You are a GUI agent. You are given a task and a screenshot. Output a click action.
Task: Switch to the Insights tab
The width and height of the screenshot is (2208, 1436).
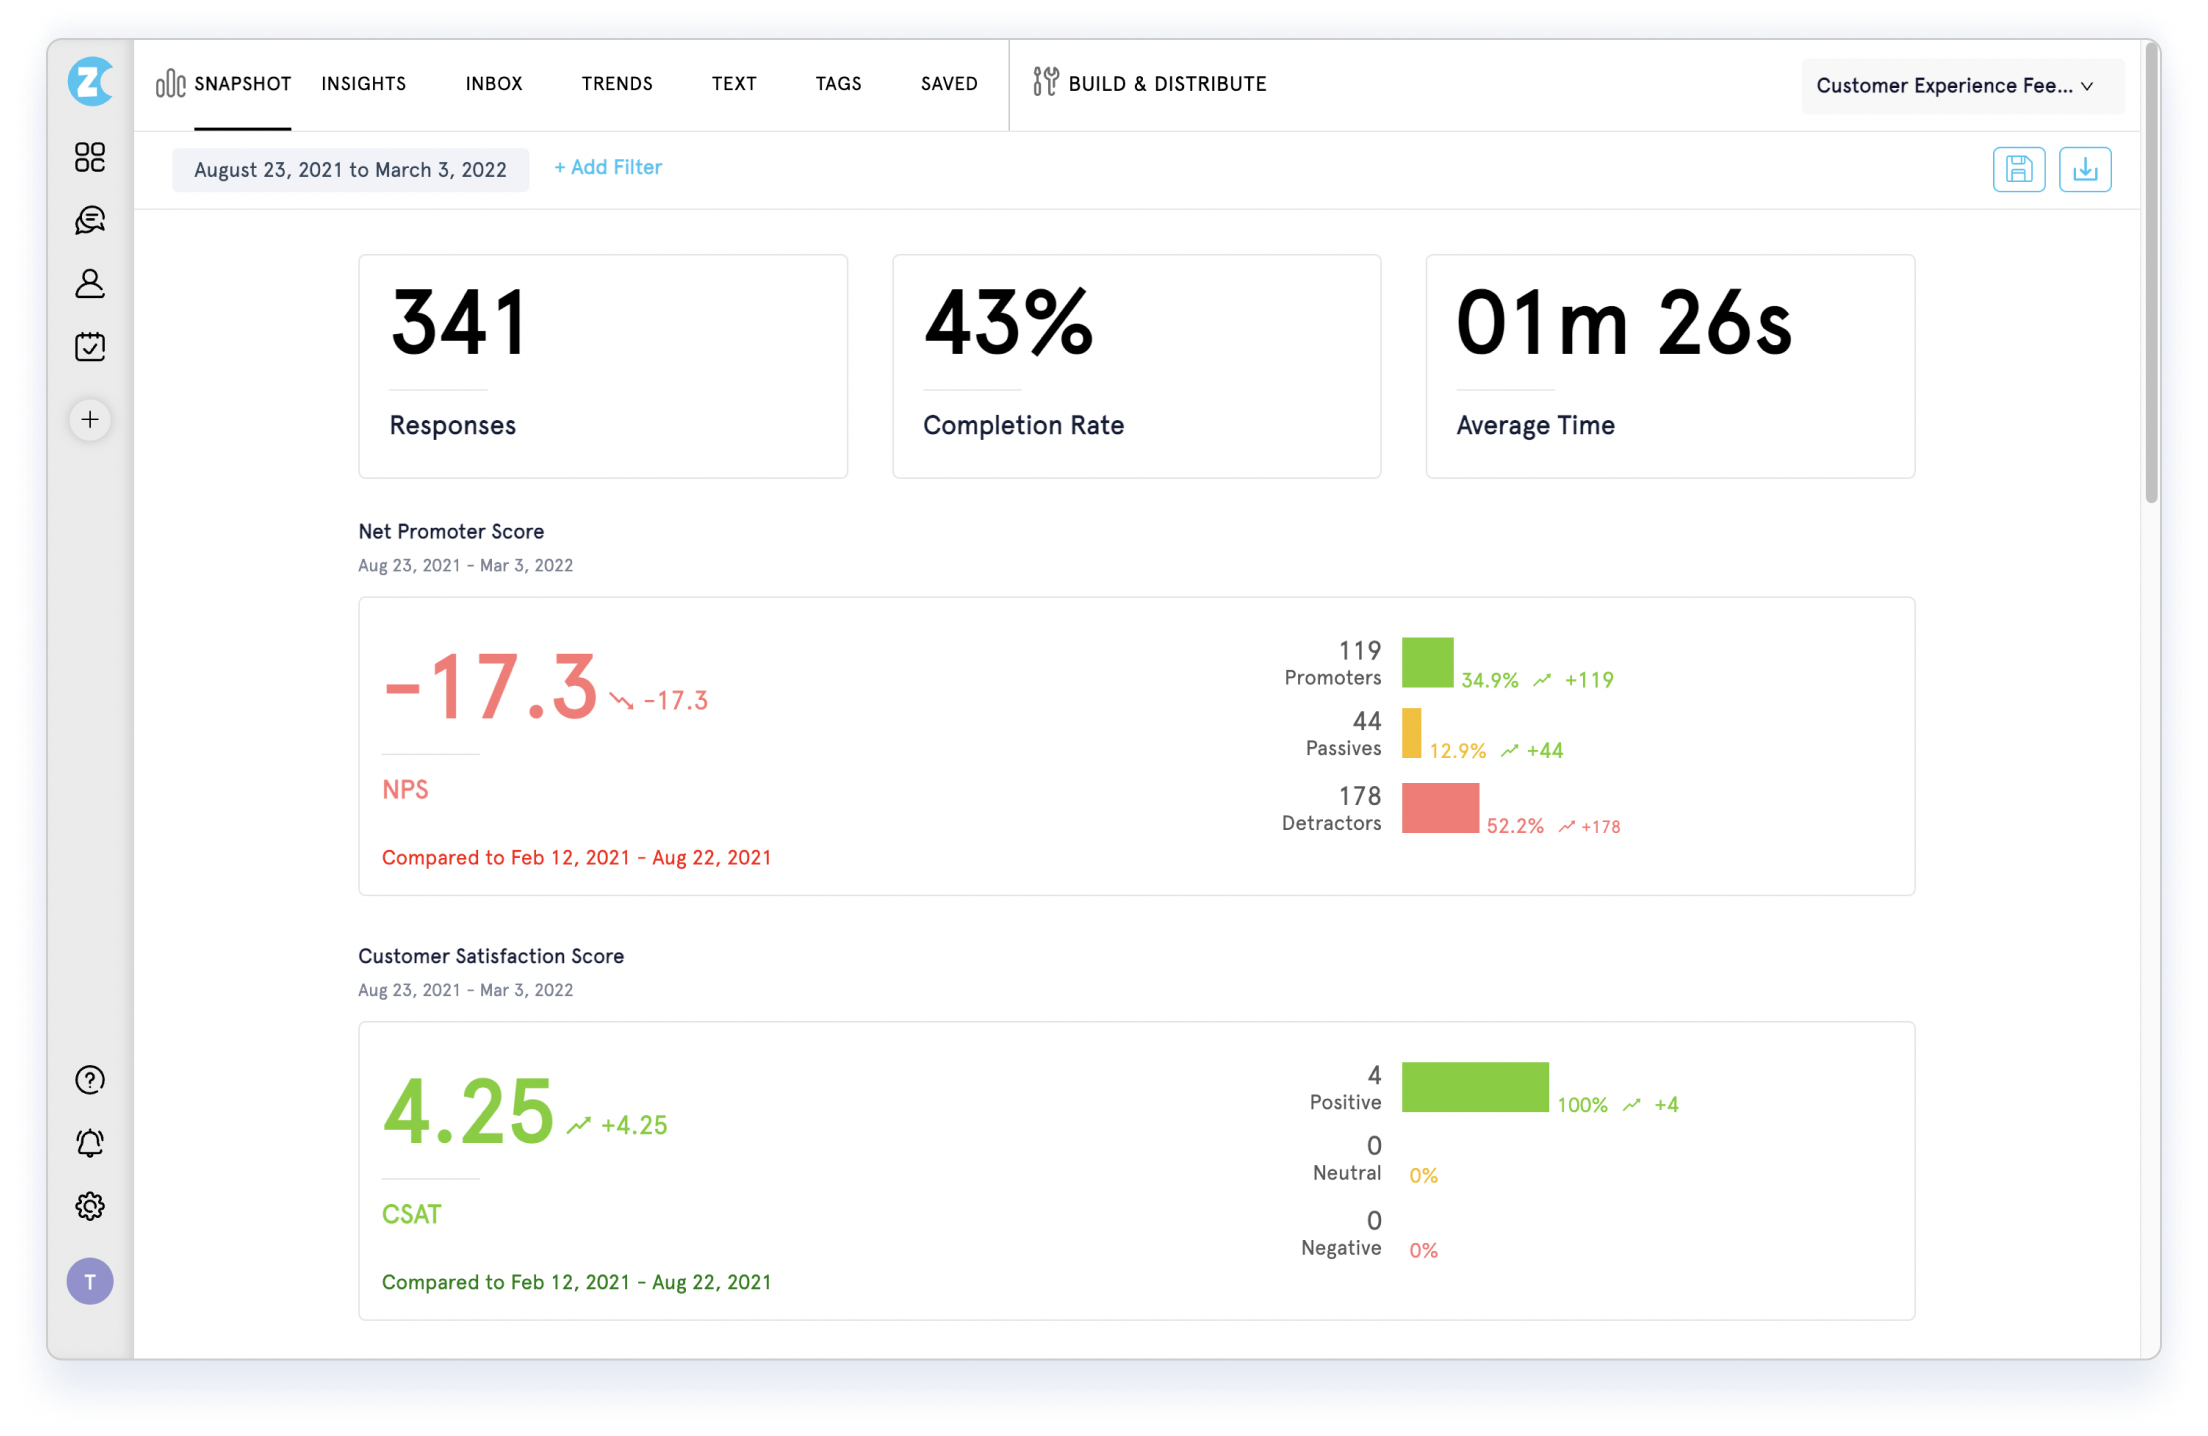[x=363, y=84]
